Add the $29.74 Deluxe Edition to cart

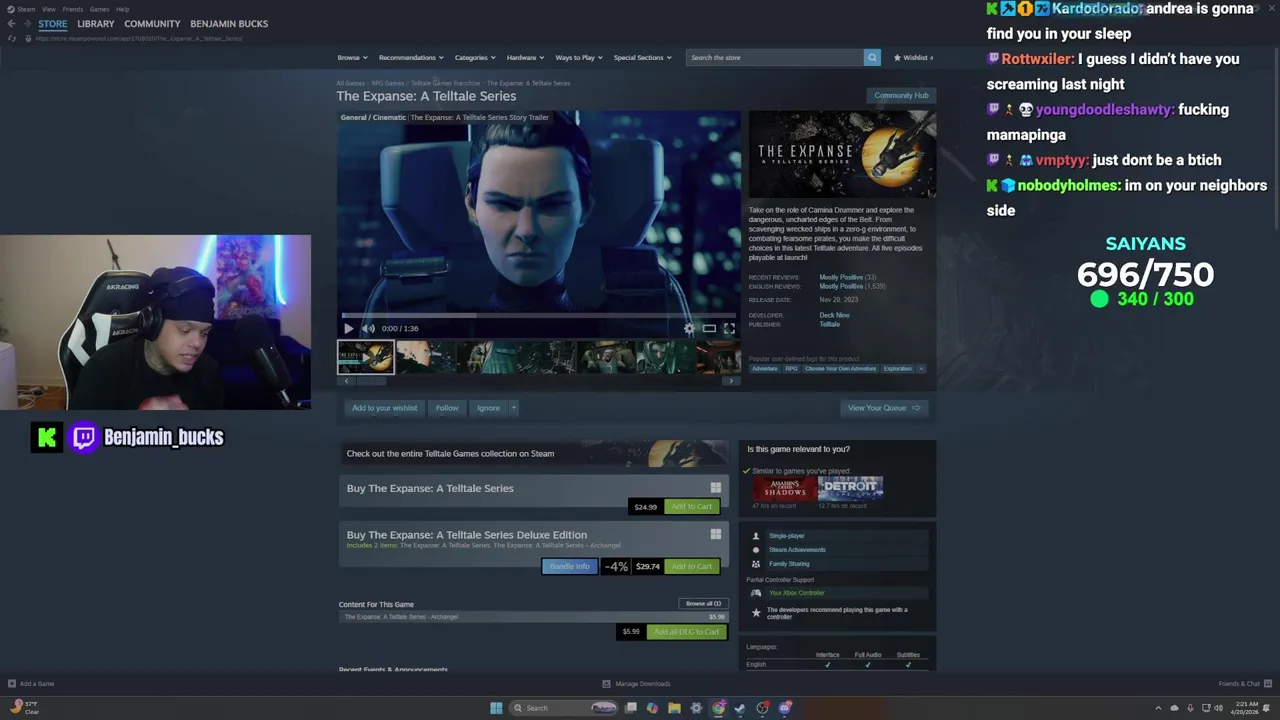click(x=691, y=567)
